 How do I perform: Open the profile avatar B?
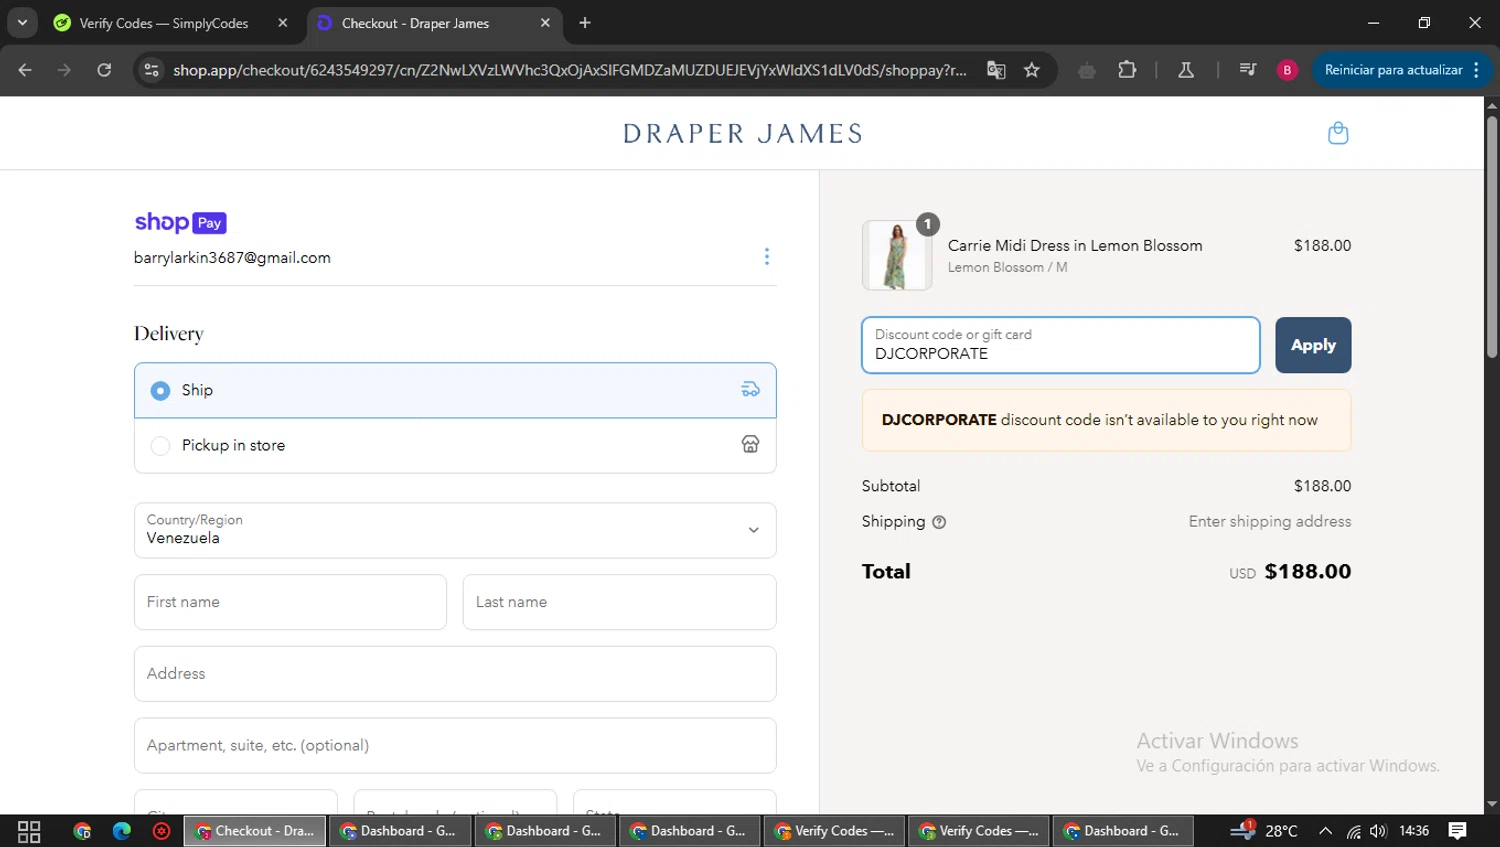[1287, 70]
